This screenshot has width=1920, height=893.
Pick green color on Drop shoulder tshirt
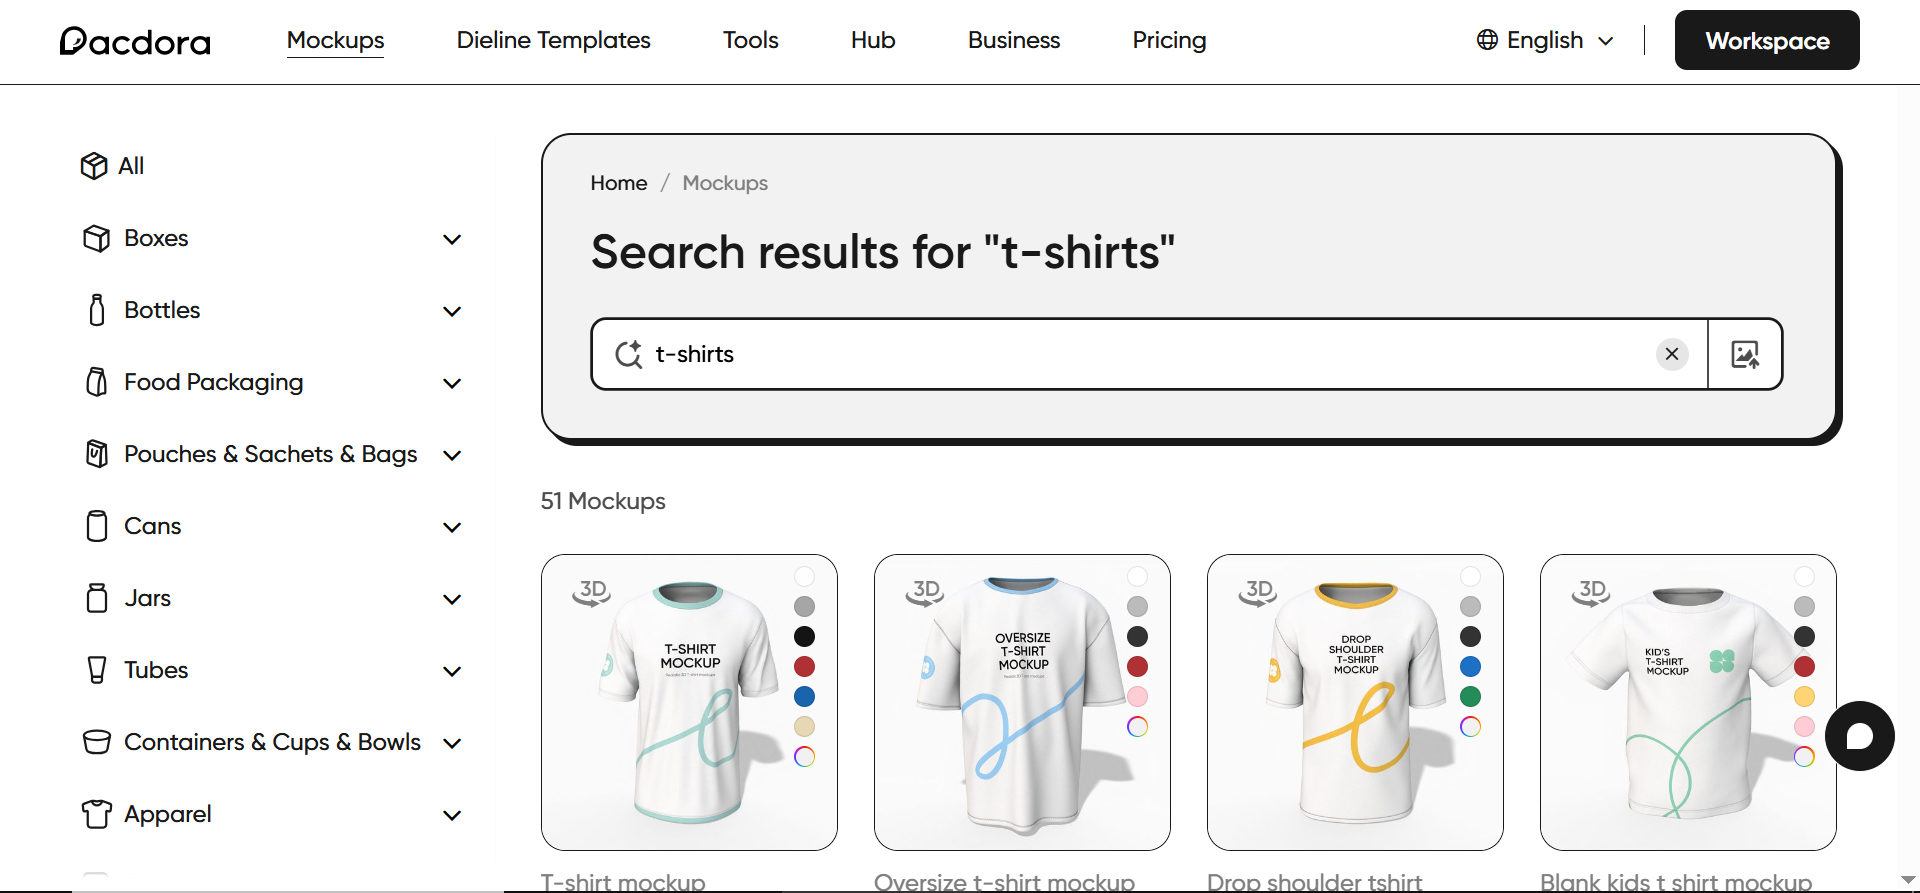tap(1470, 697)
